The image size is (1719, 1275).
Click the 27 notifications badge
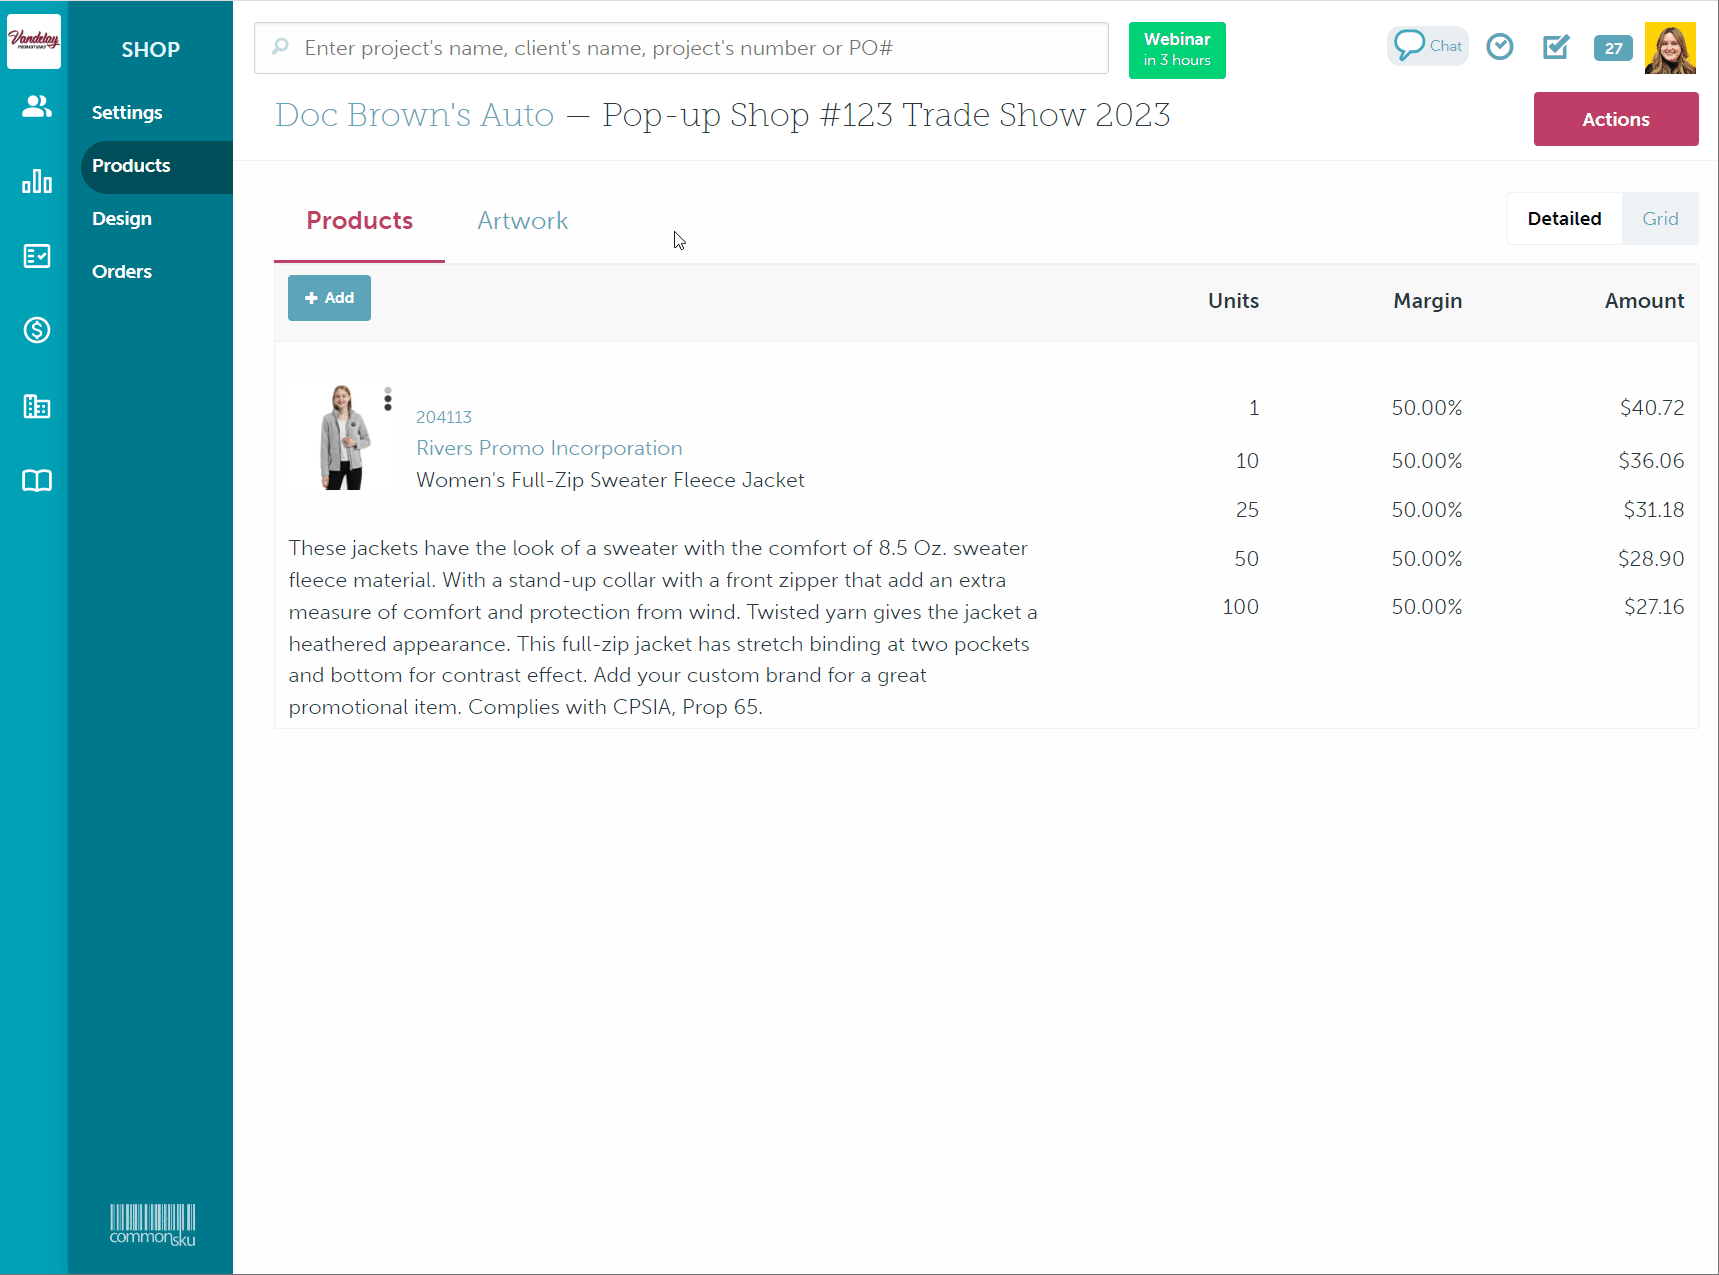pyautogui.click(x=1613, y=48)
